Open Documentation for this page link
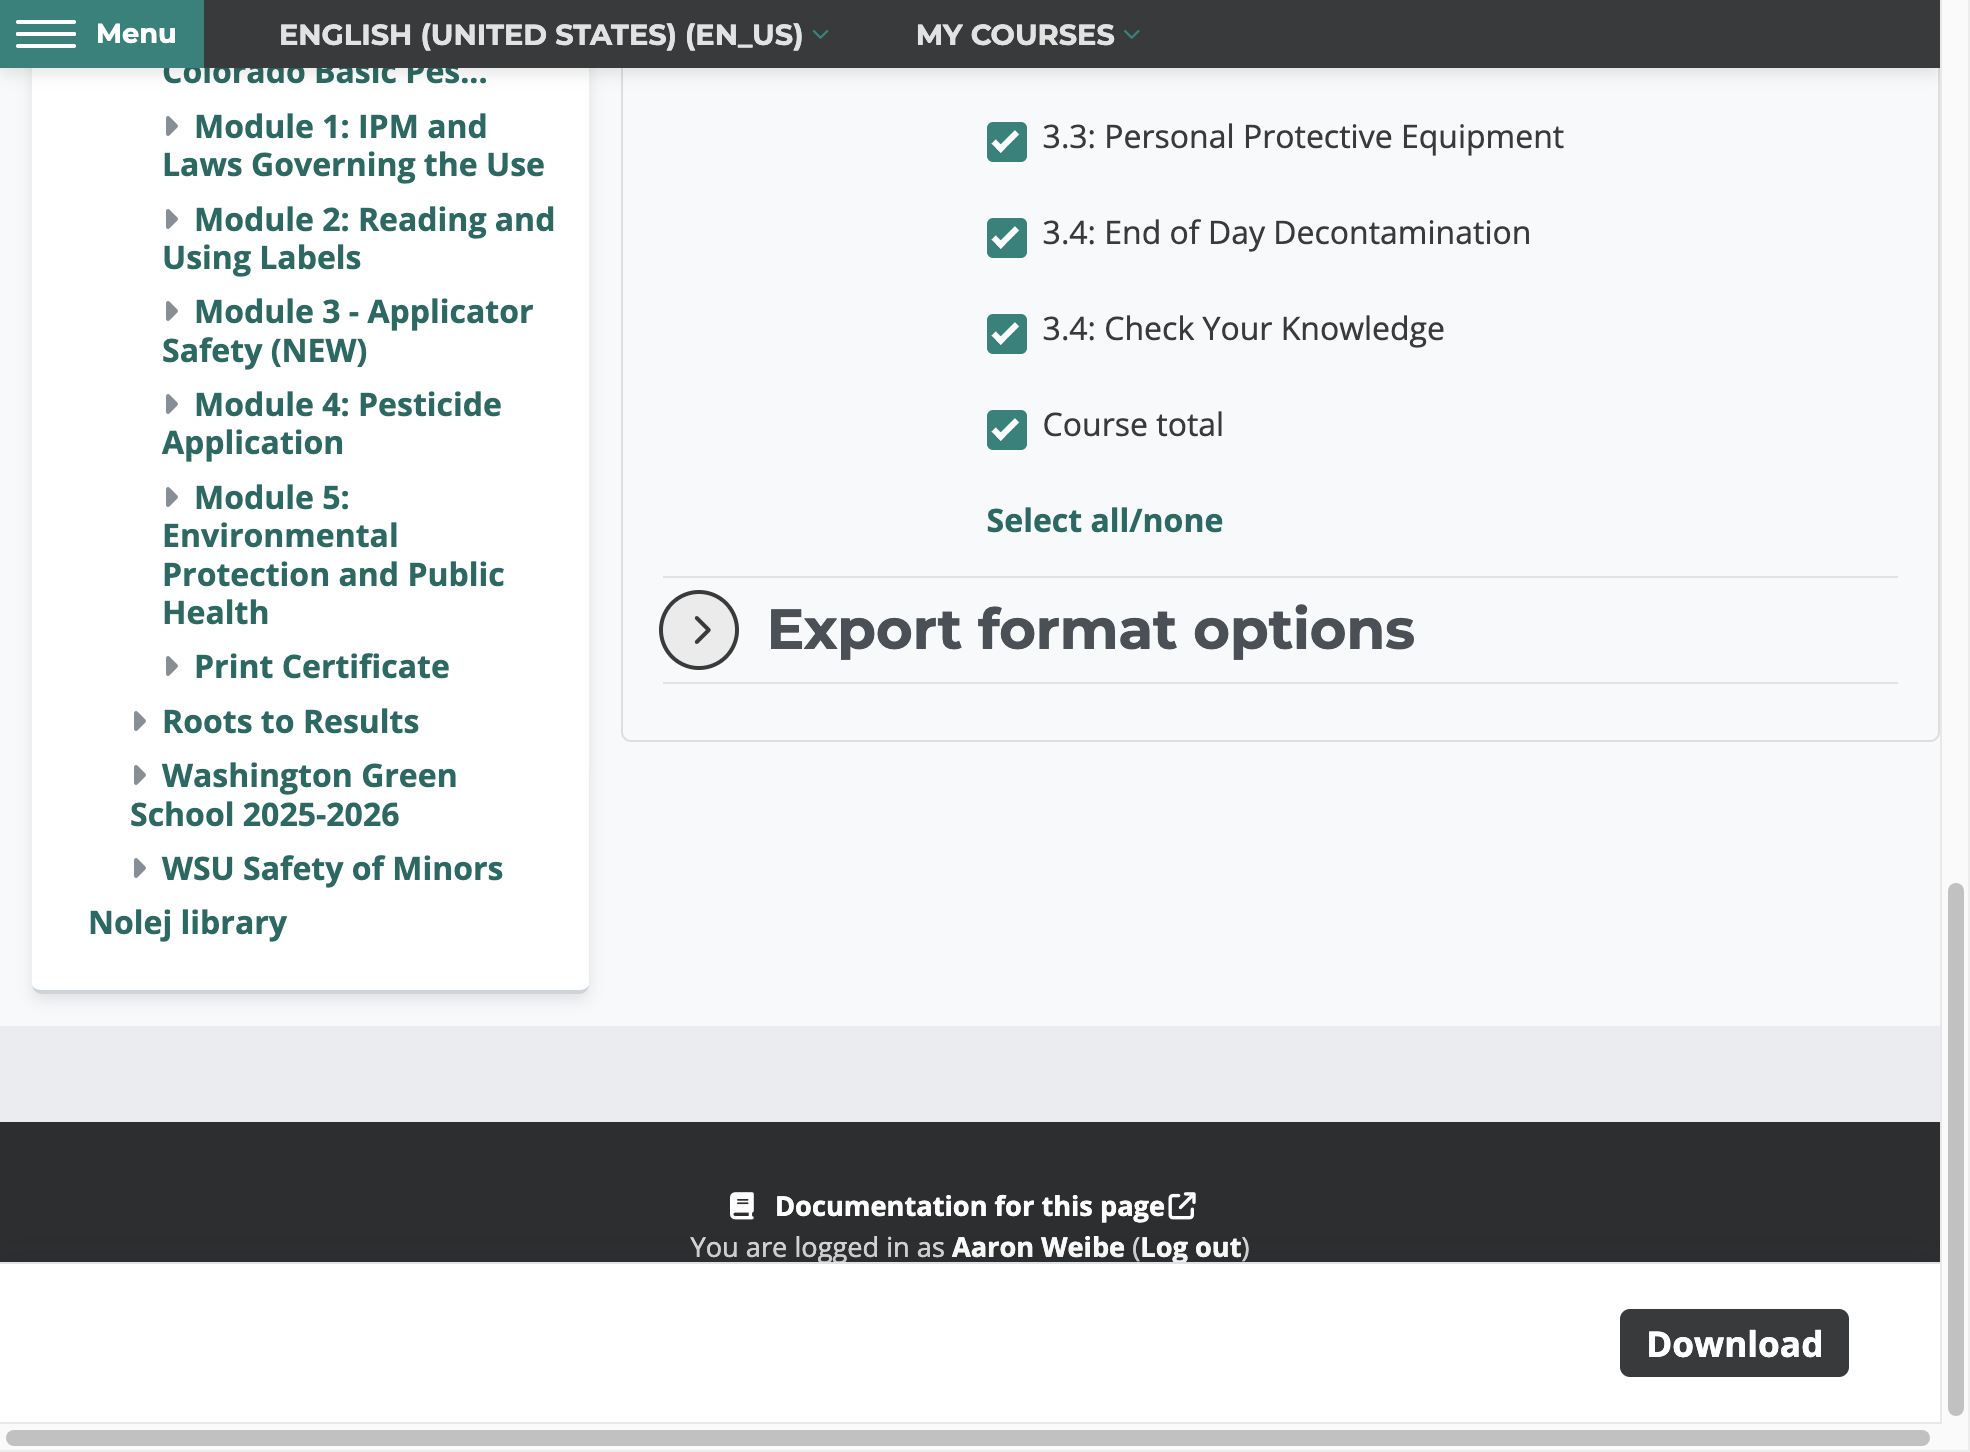The width and height of the screenshot is (1970, 1452). (970, 1206)
